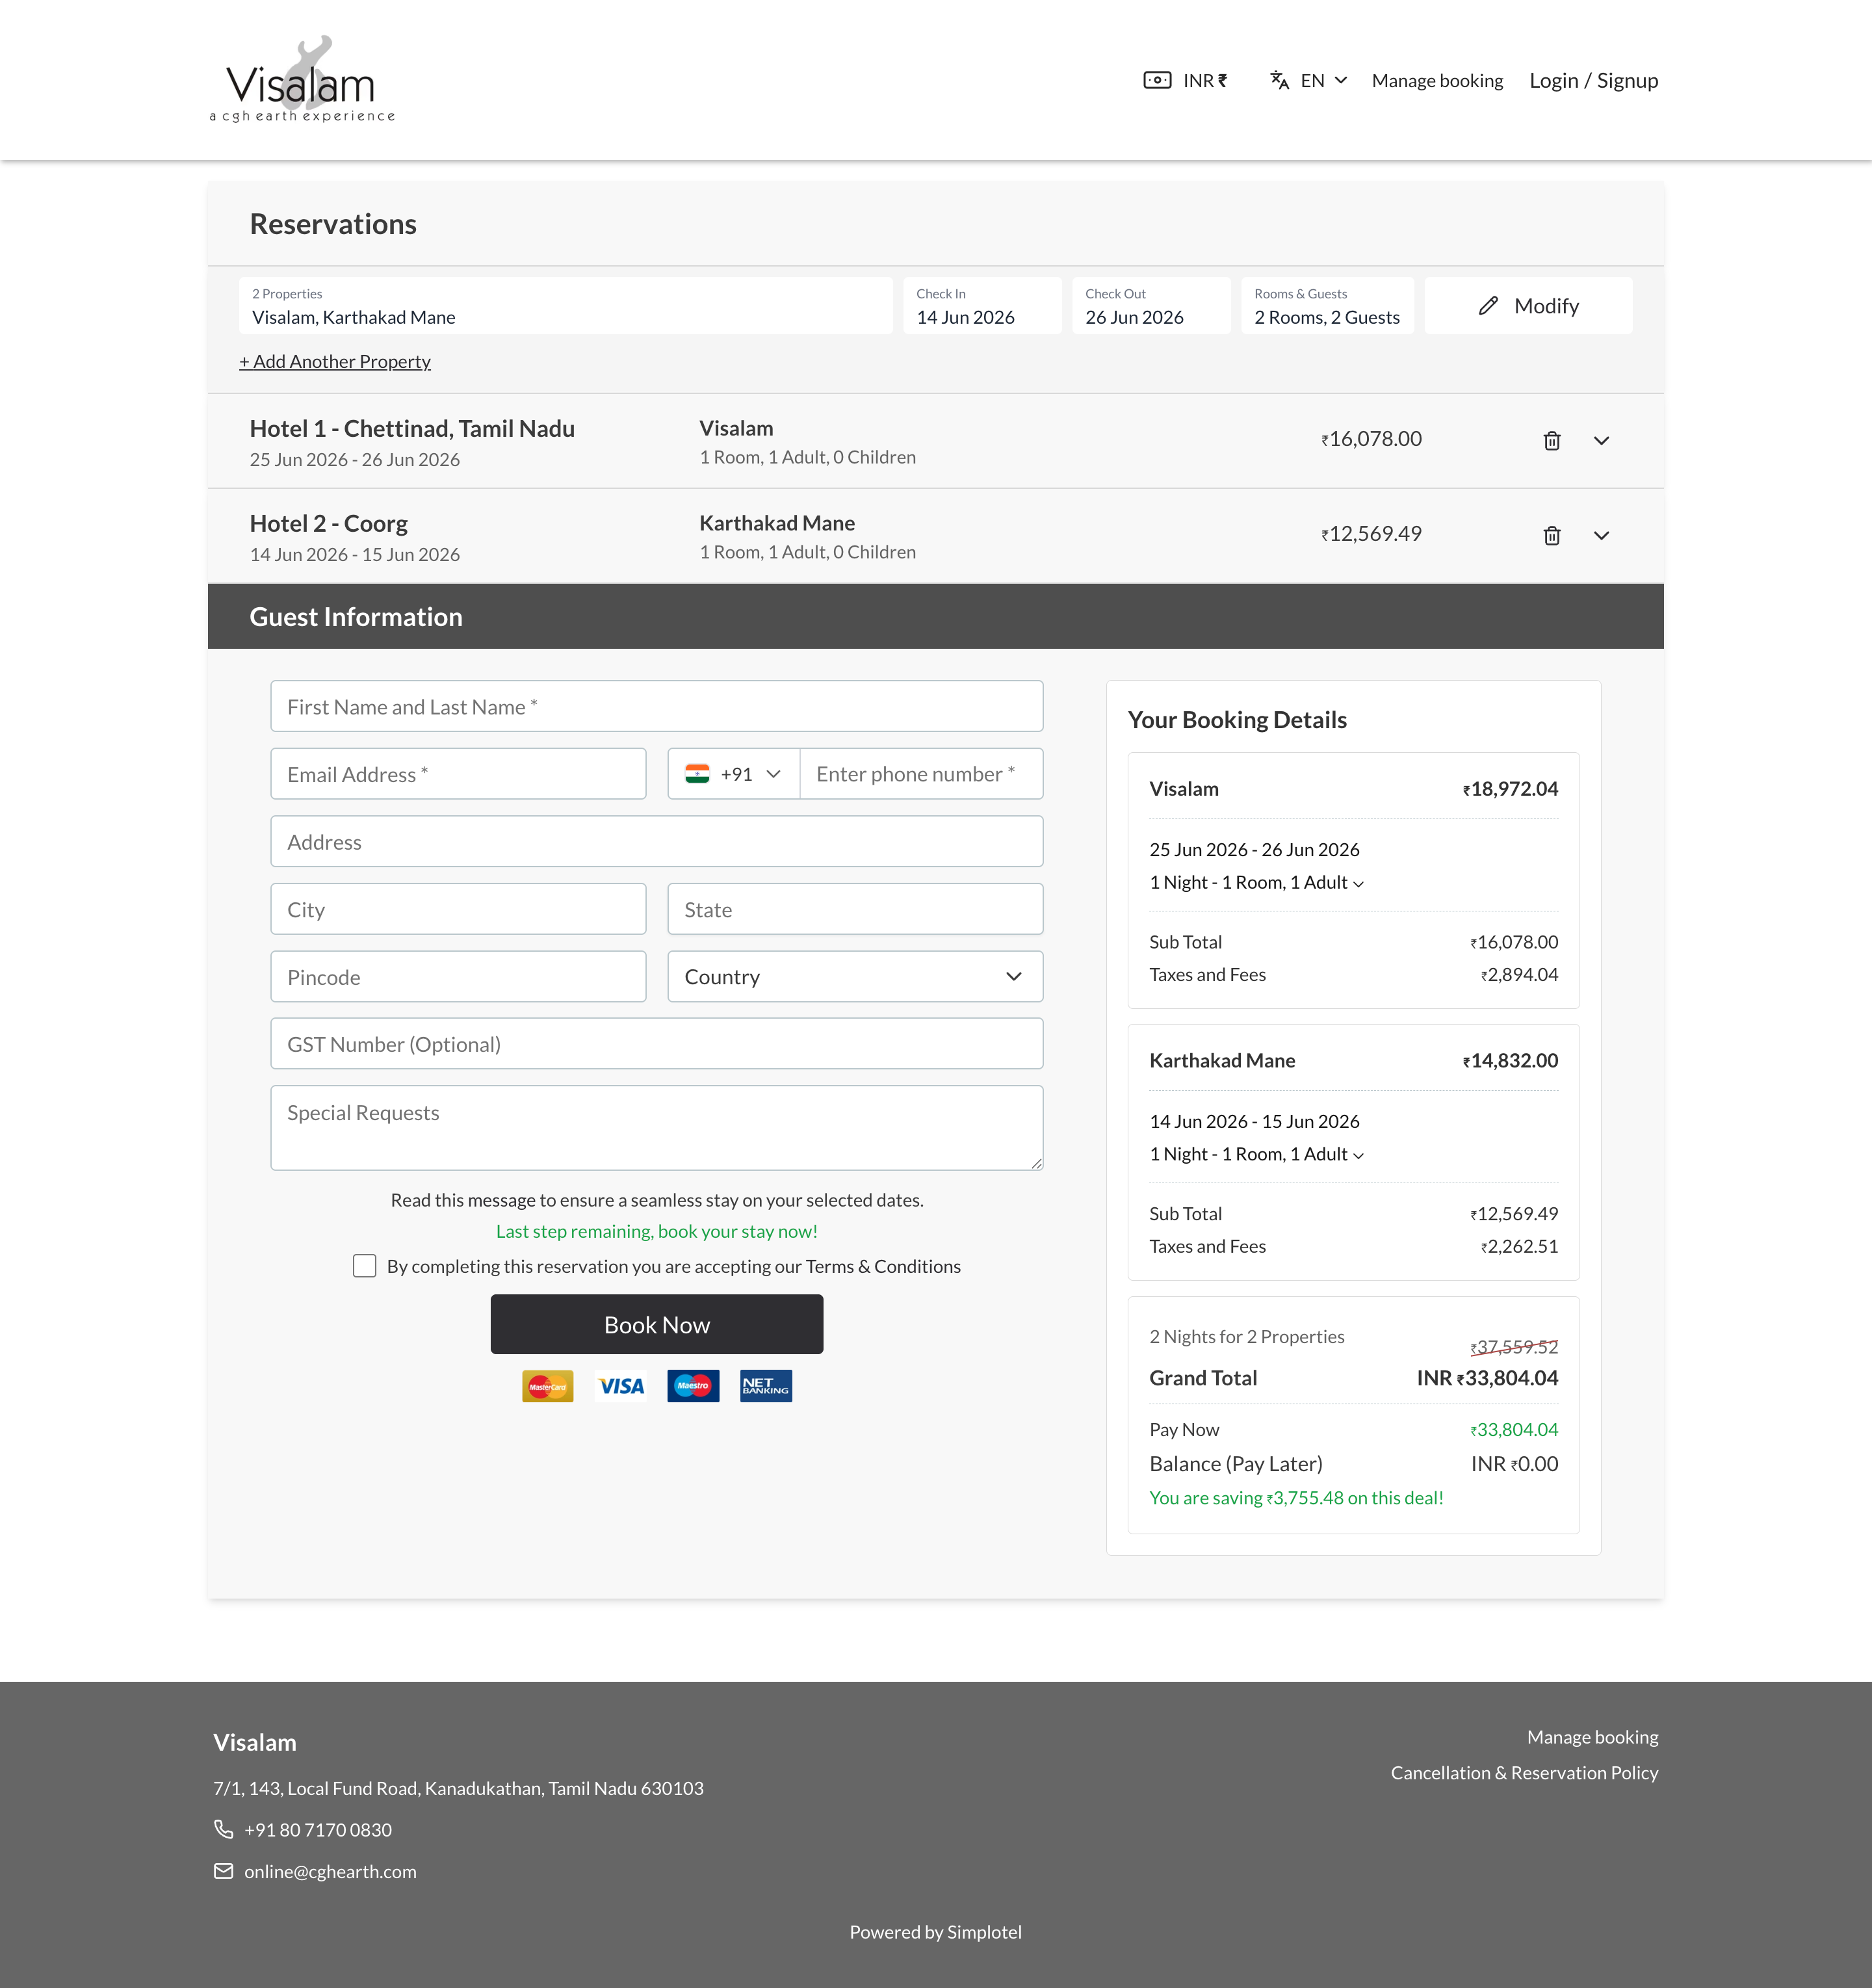Open Manage booking in header

(x=1437, y=80)
